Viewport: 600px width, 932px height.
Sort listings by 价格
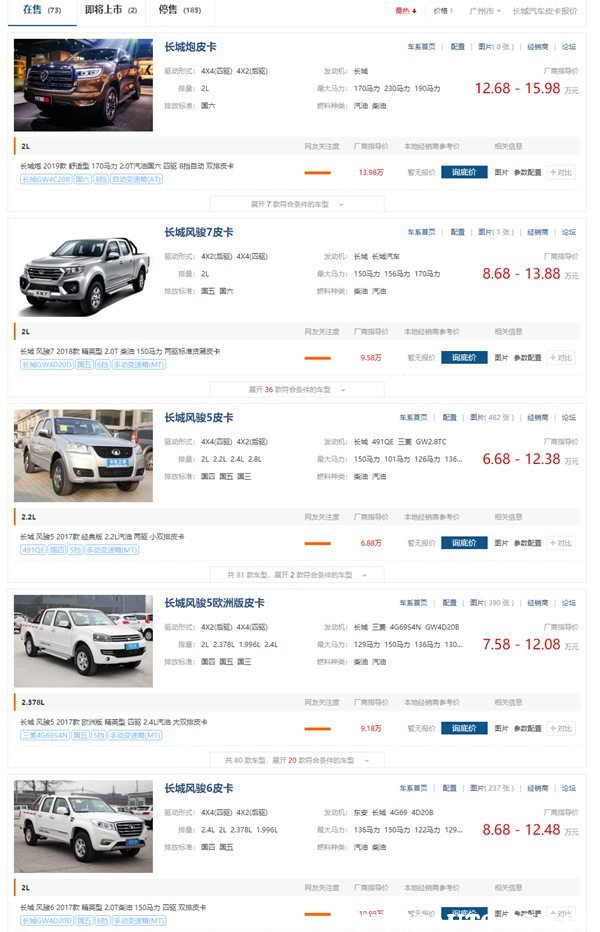[443, 11]
